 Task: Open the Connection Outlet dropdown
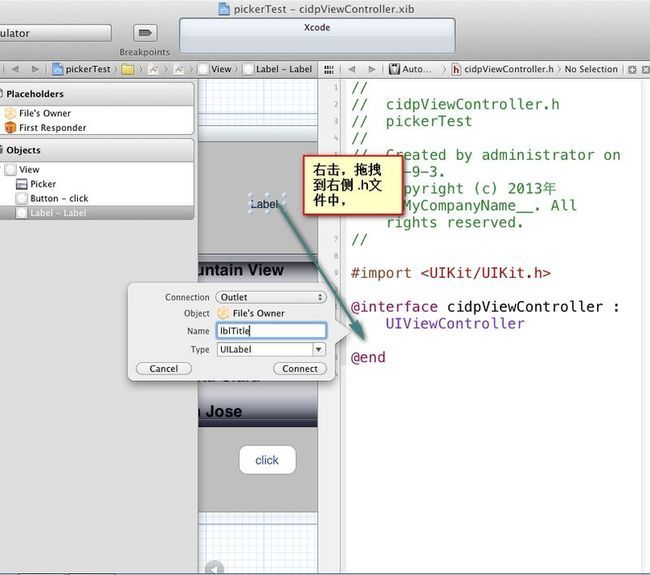pos(271,297)
